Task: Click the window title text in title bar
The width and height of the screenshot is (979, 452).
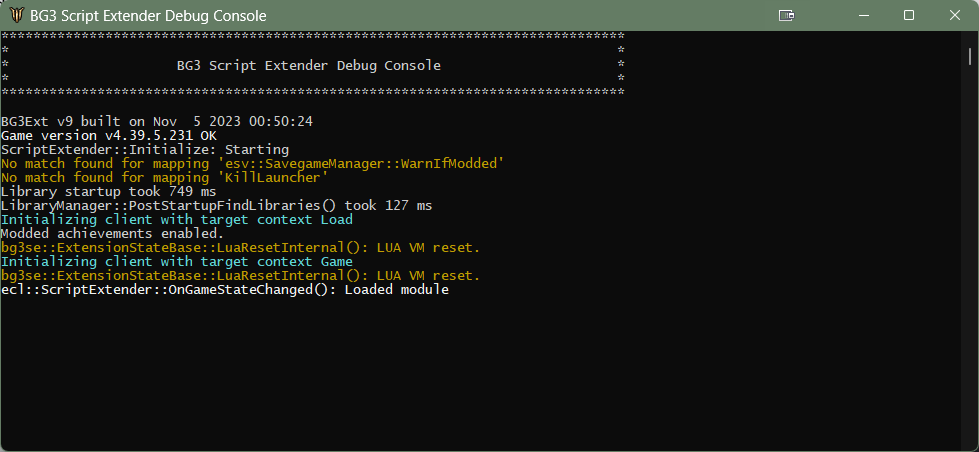Action: point(149,16)
